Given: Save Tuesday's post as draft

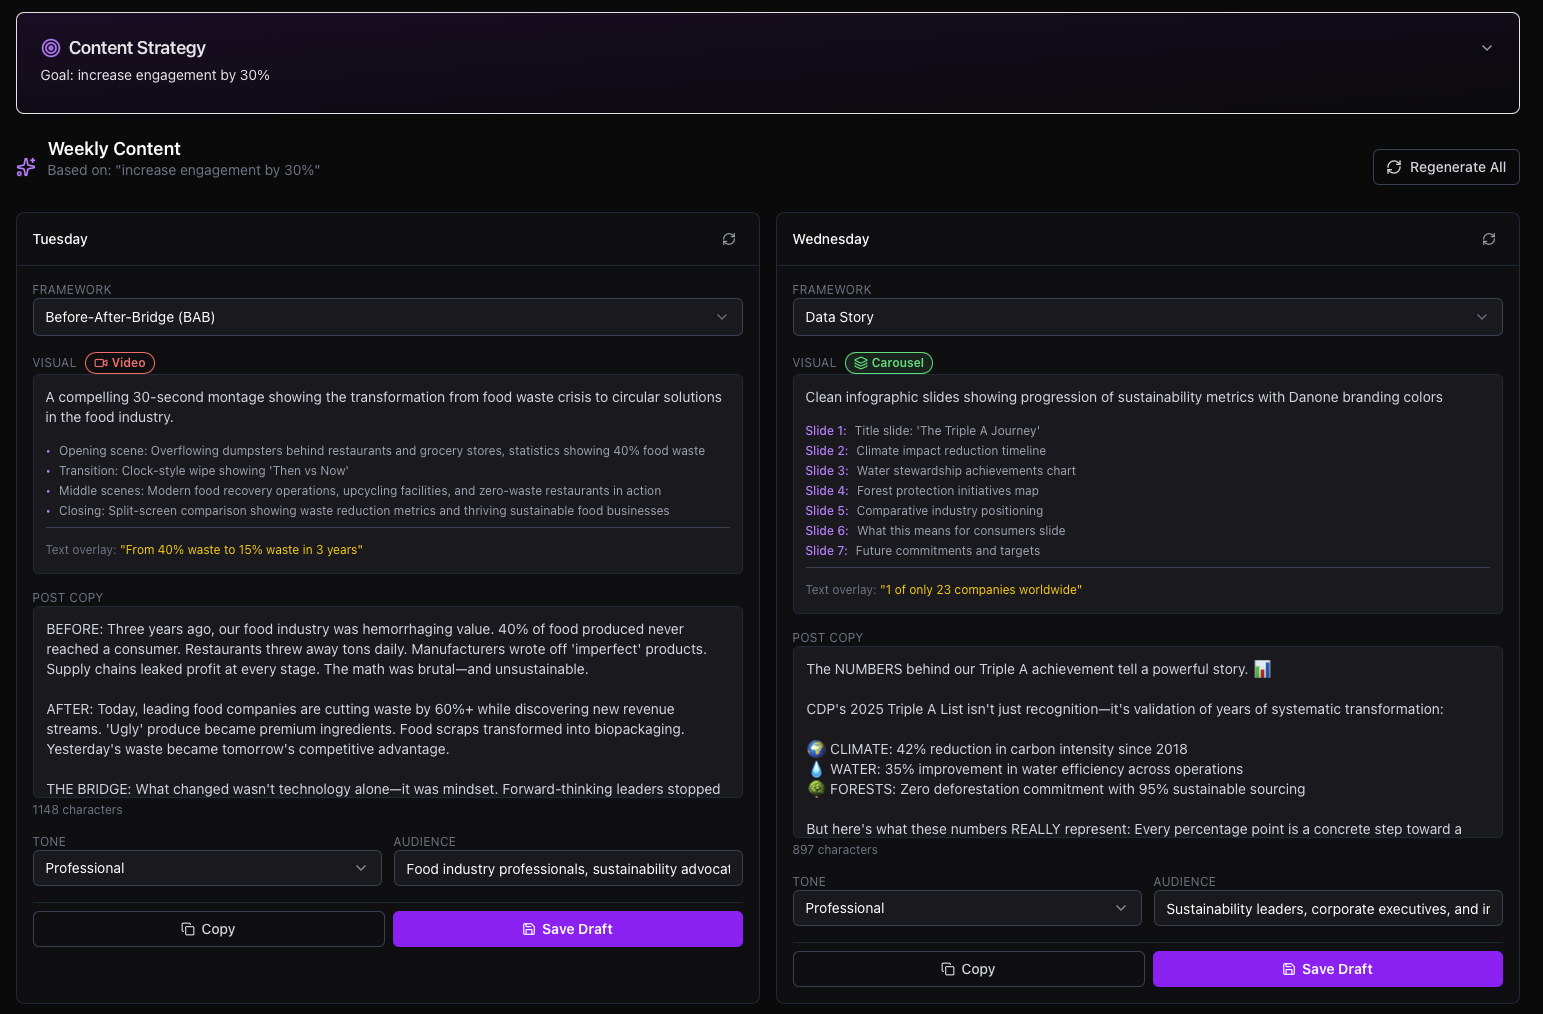Looking at the screenshot, I should [x=567, y=929].
